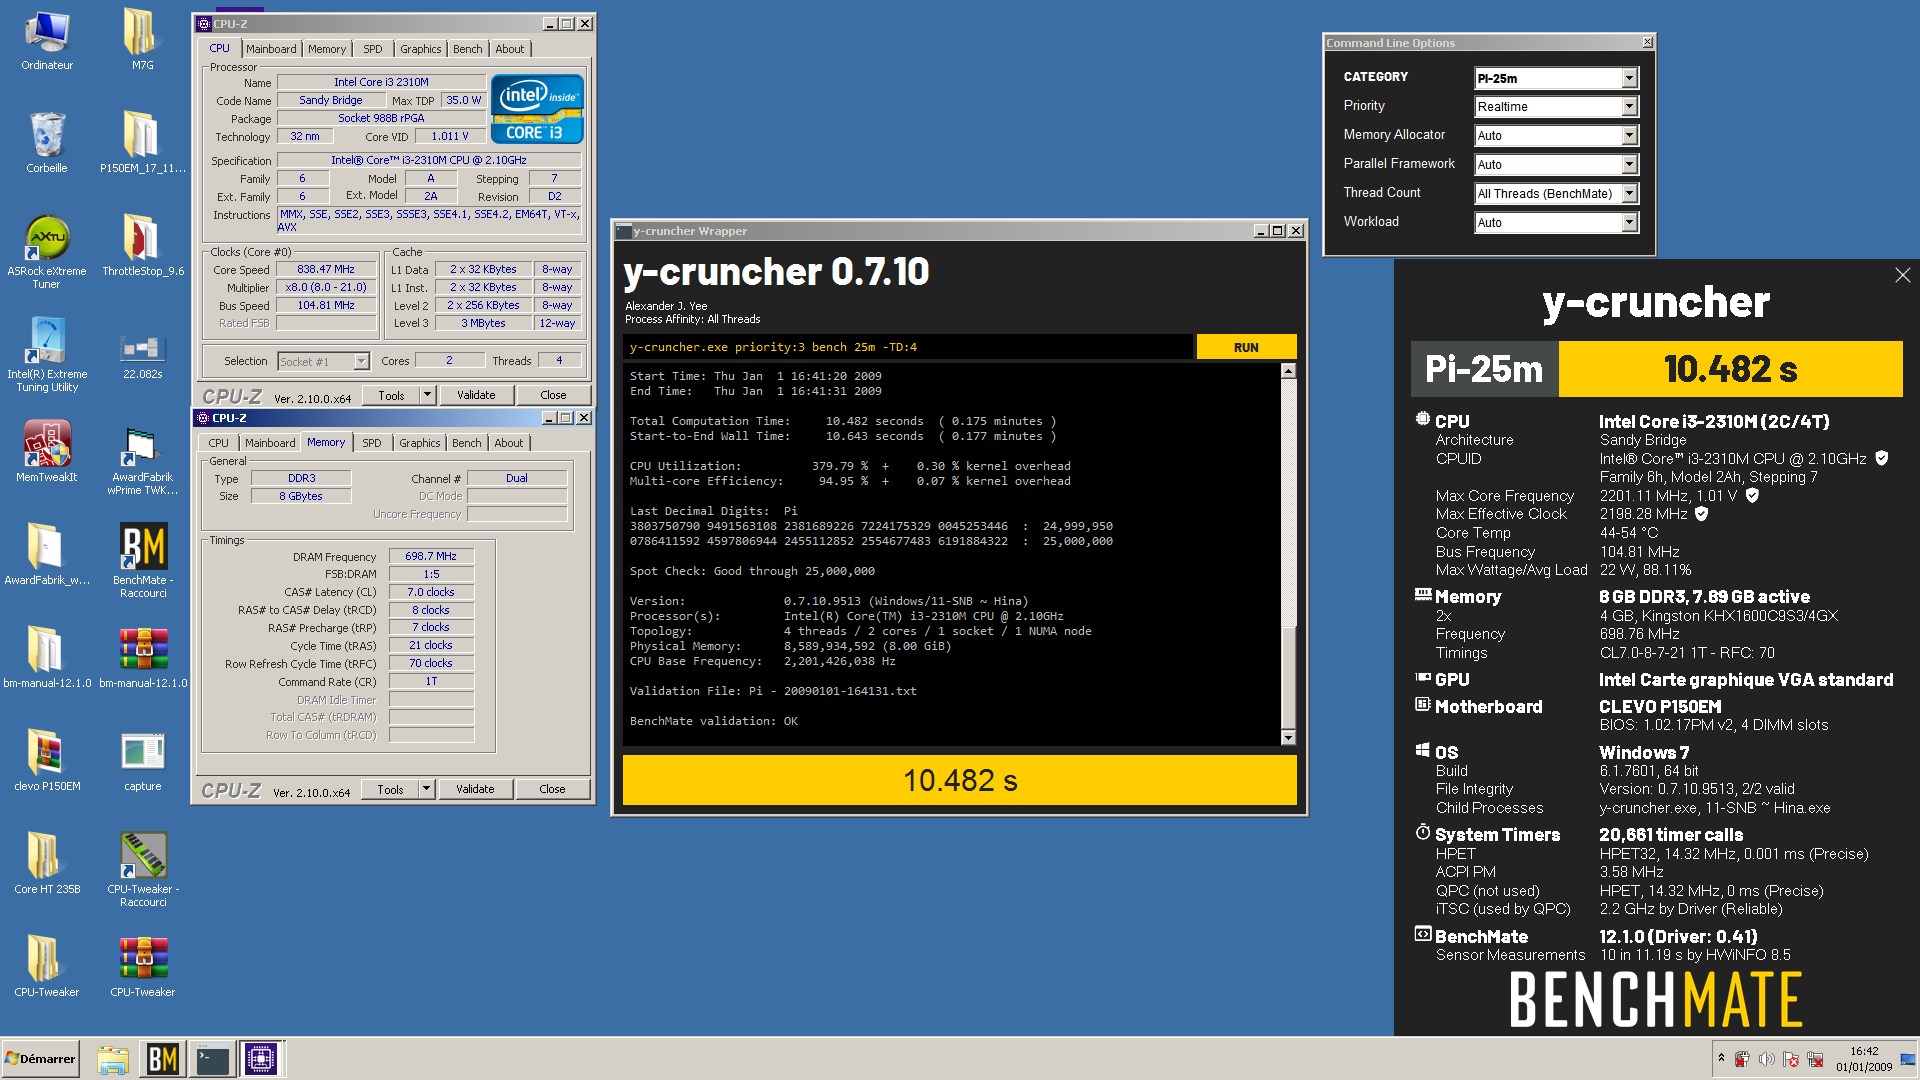Open the P150EM_17_11 folder

coord(142,142)
